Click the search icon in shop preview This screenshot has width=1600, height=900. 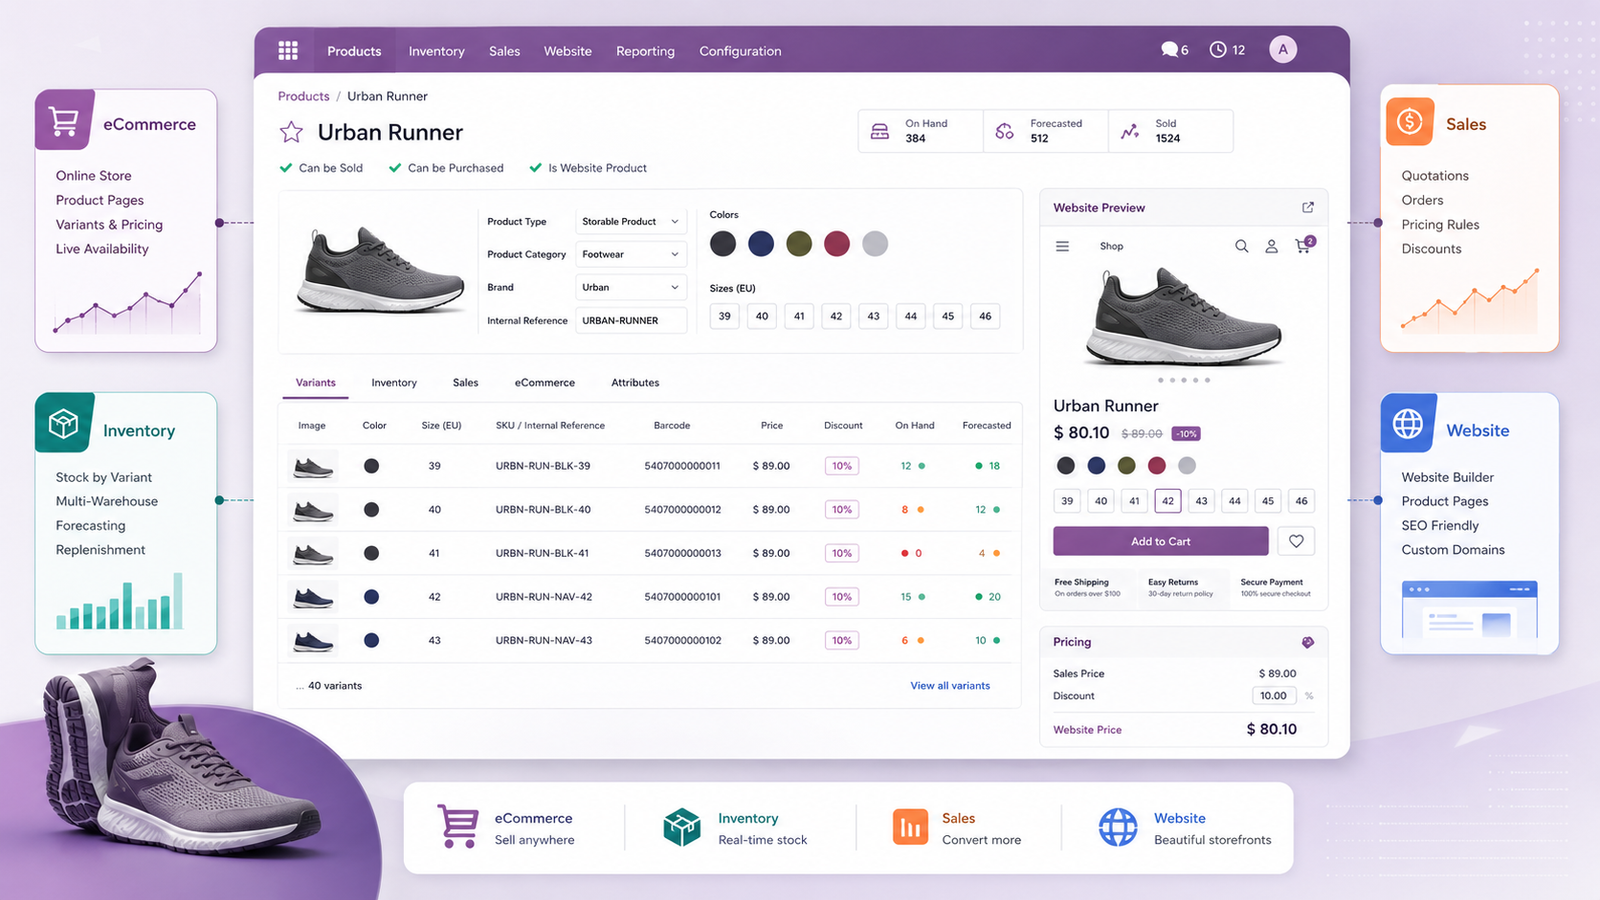point(1241,246)
